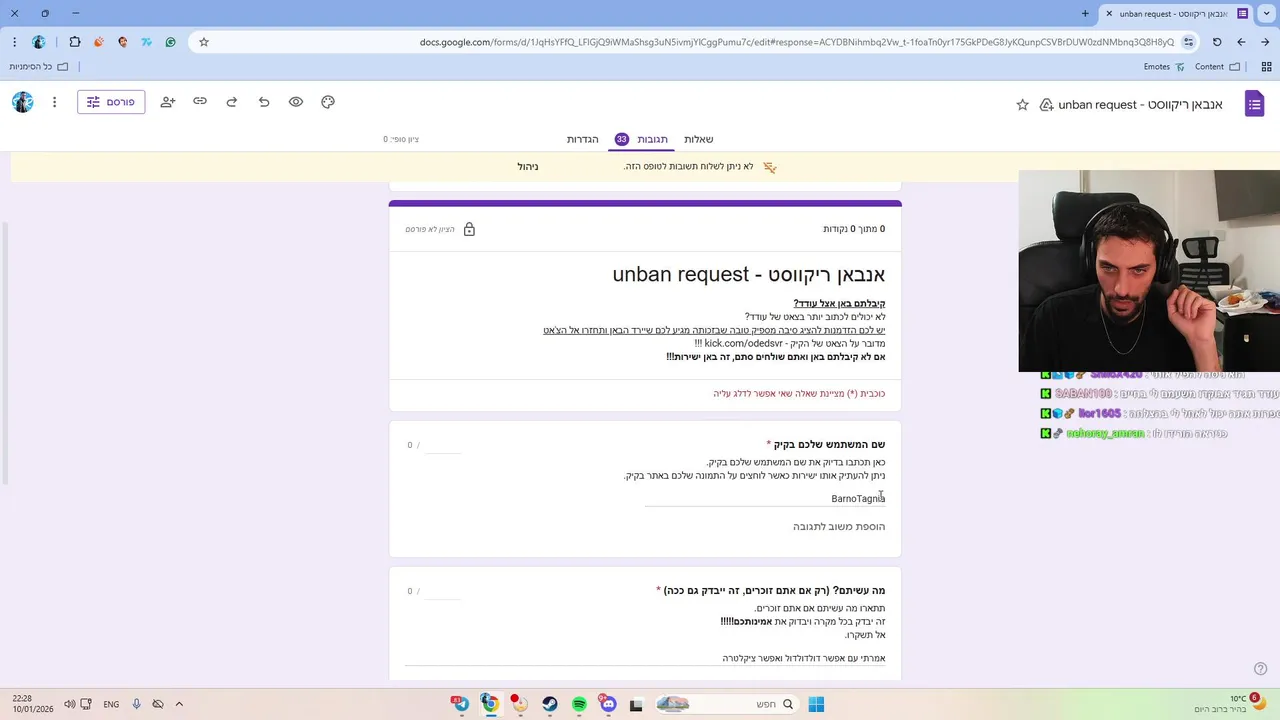Open the Forms help question-mark icon

[x=1260, y=669]
